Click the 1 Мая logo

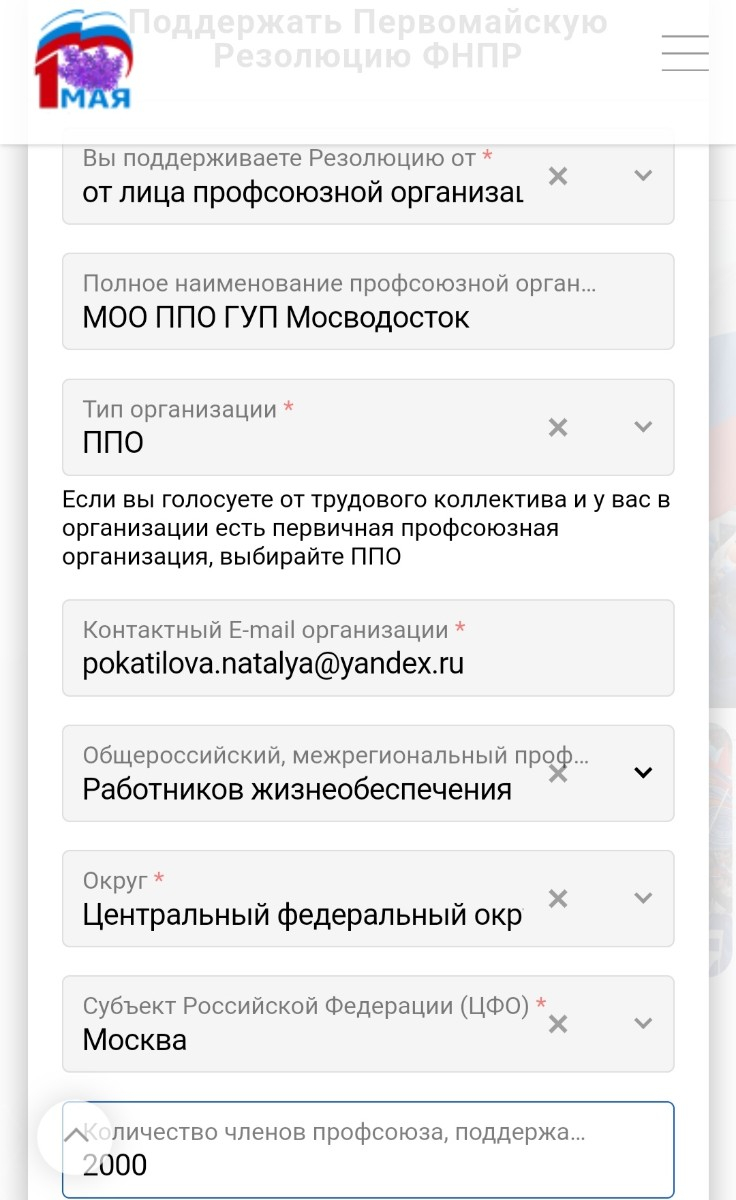[x=84, y=61]
